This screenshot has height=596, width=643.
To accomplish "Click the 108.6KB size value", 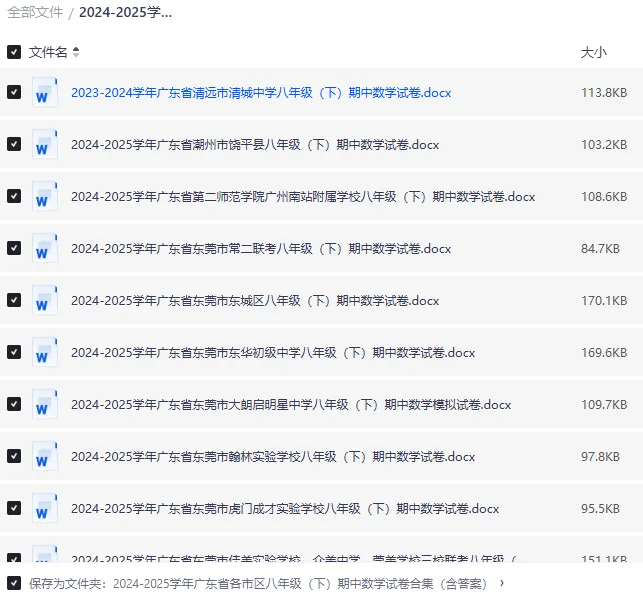I will 604,197.
